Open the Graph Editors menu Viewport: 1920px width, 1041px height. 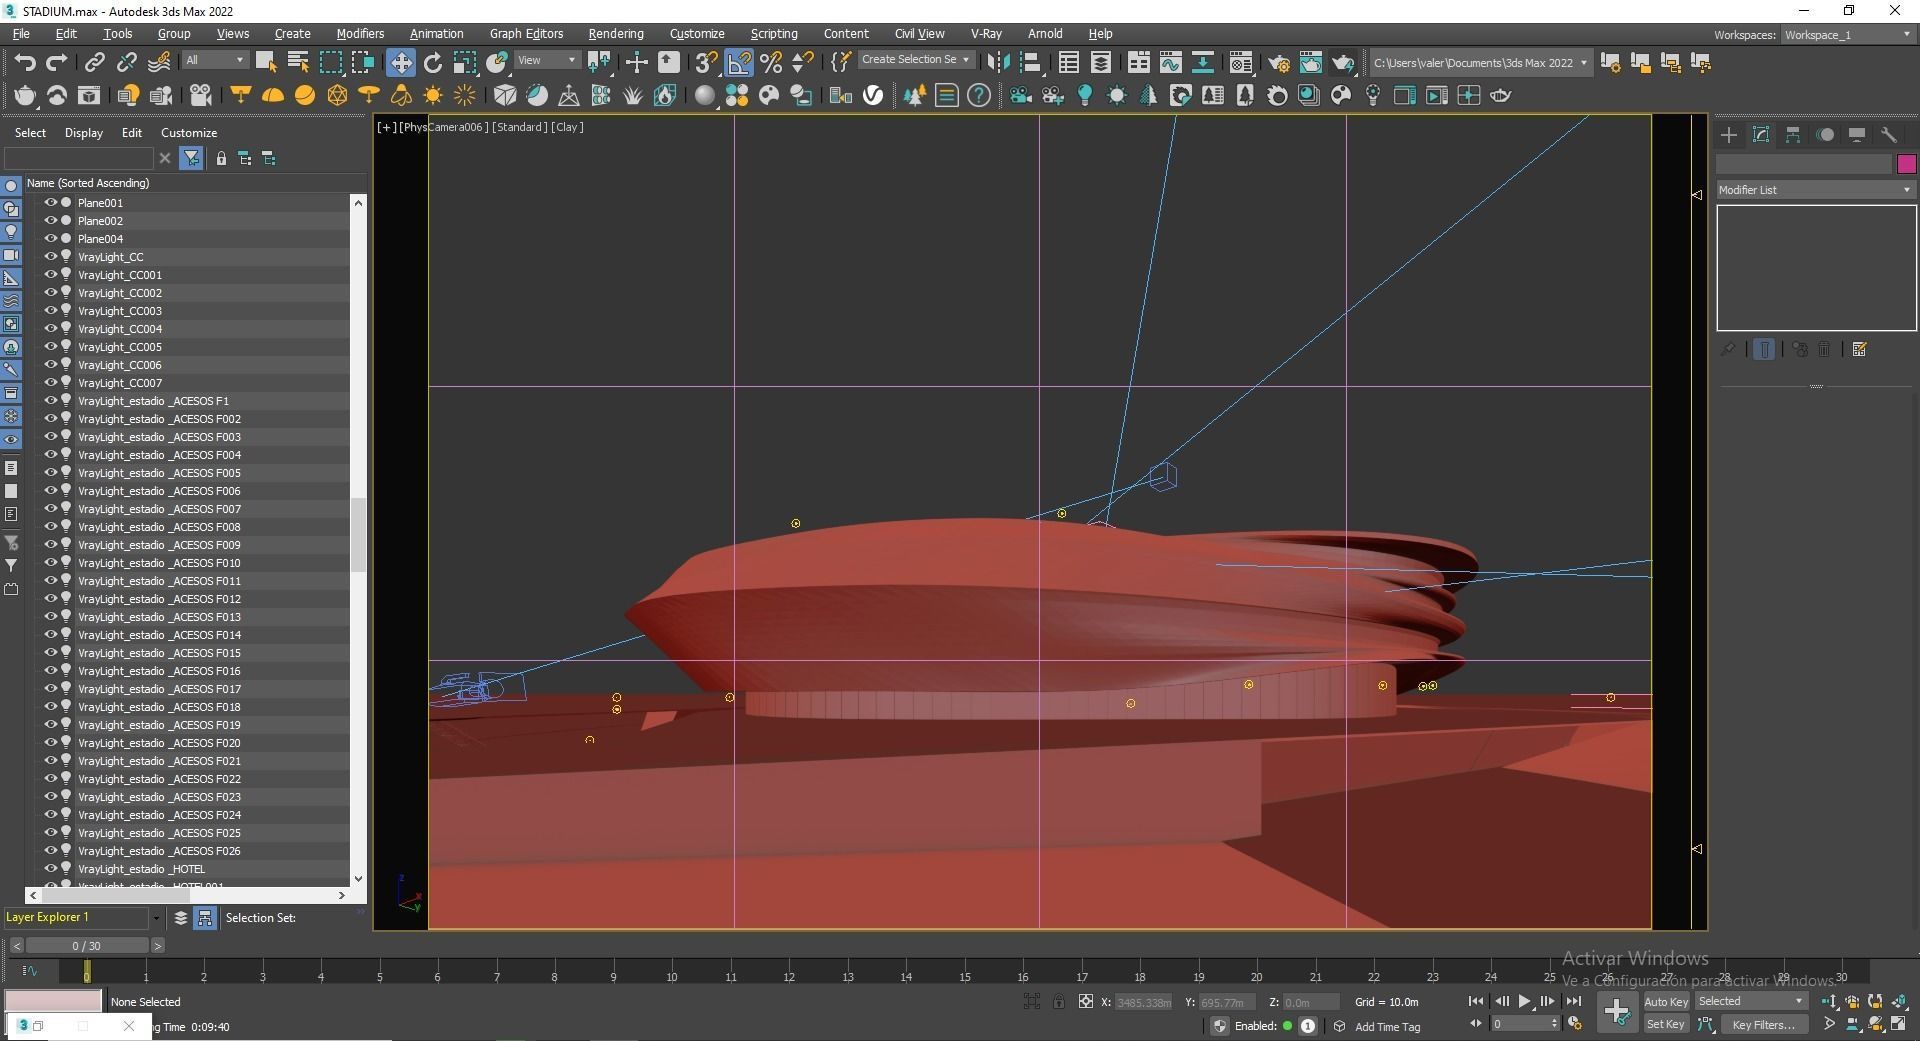(526, 34)
